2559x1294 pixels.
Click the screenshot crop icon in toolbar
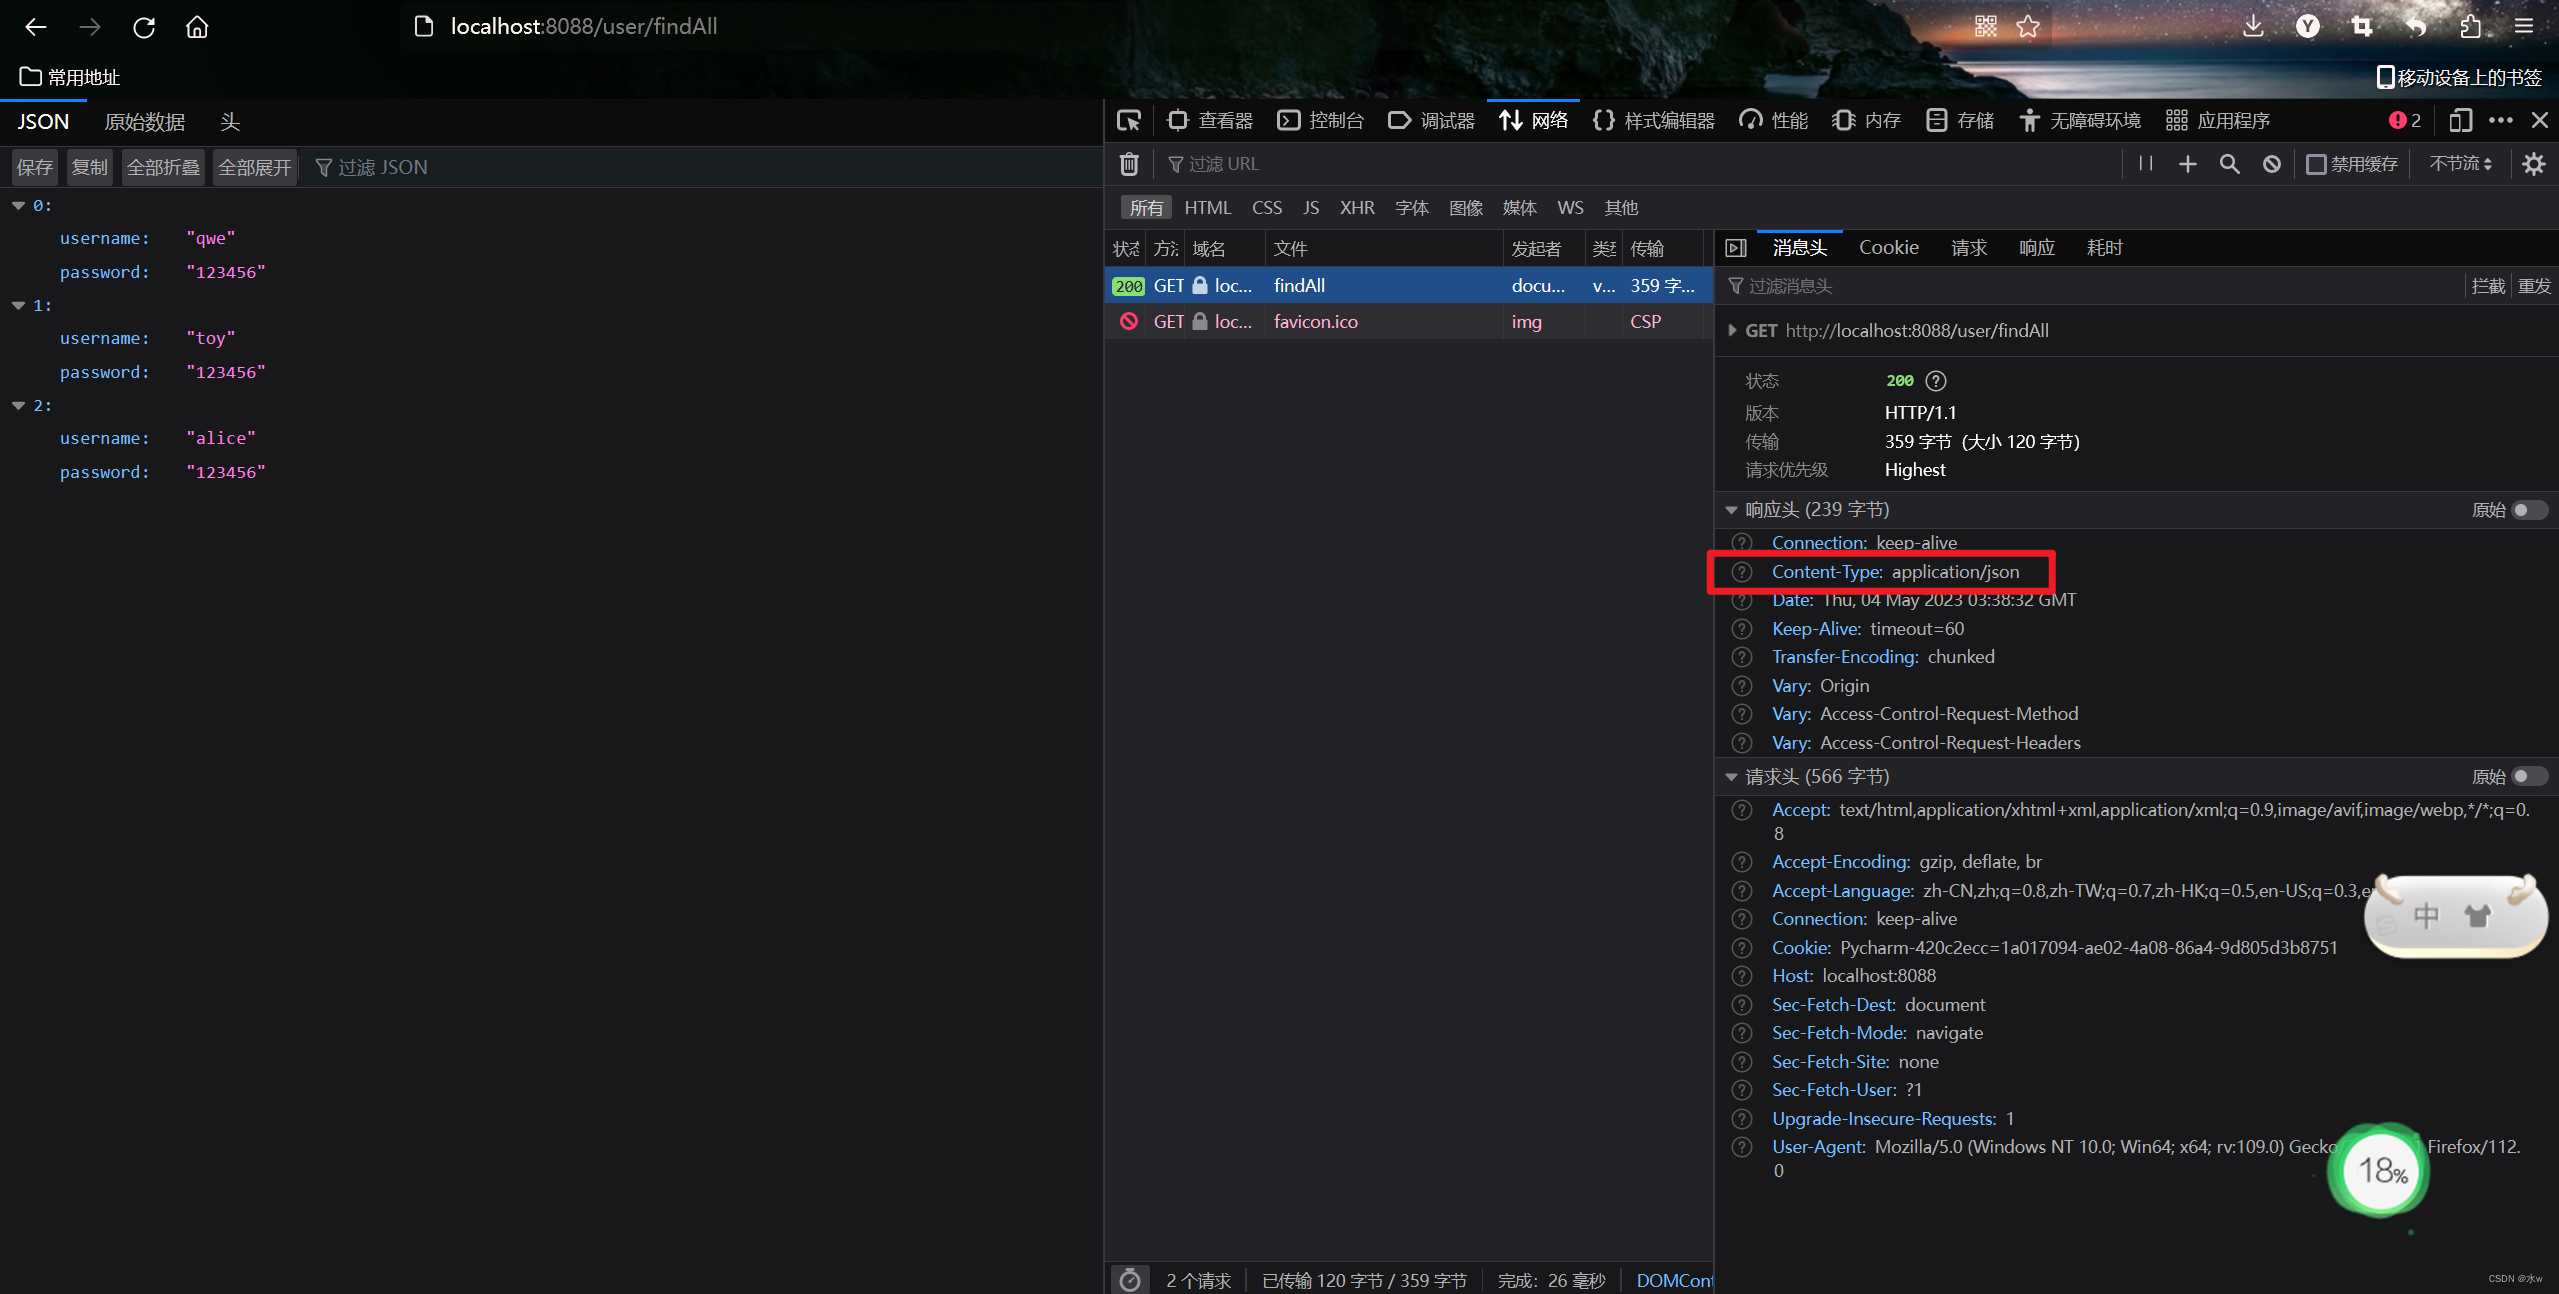[x=2362, y=27]
